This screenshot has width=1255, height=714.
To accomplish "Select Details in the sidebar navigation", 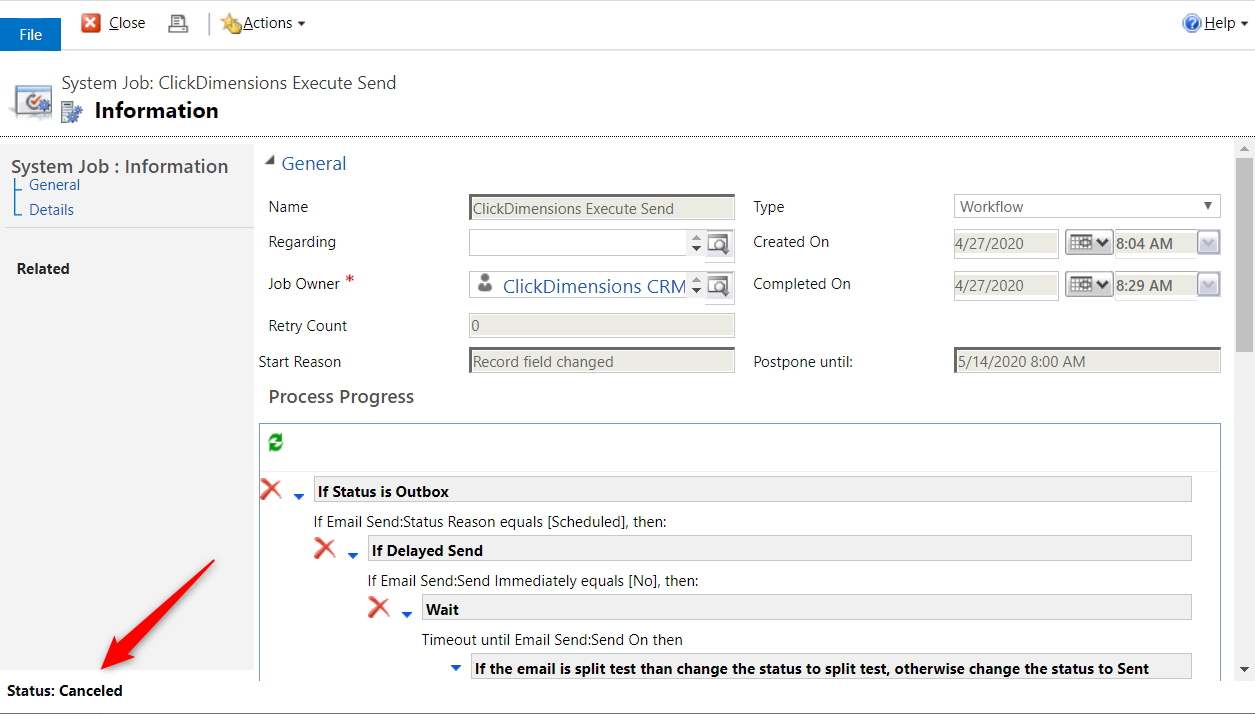I will 54,209.
